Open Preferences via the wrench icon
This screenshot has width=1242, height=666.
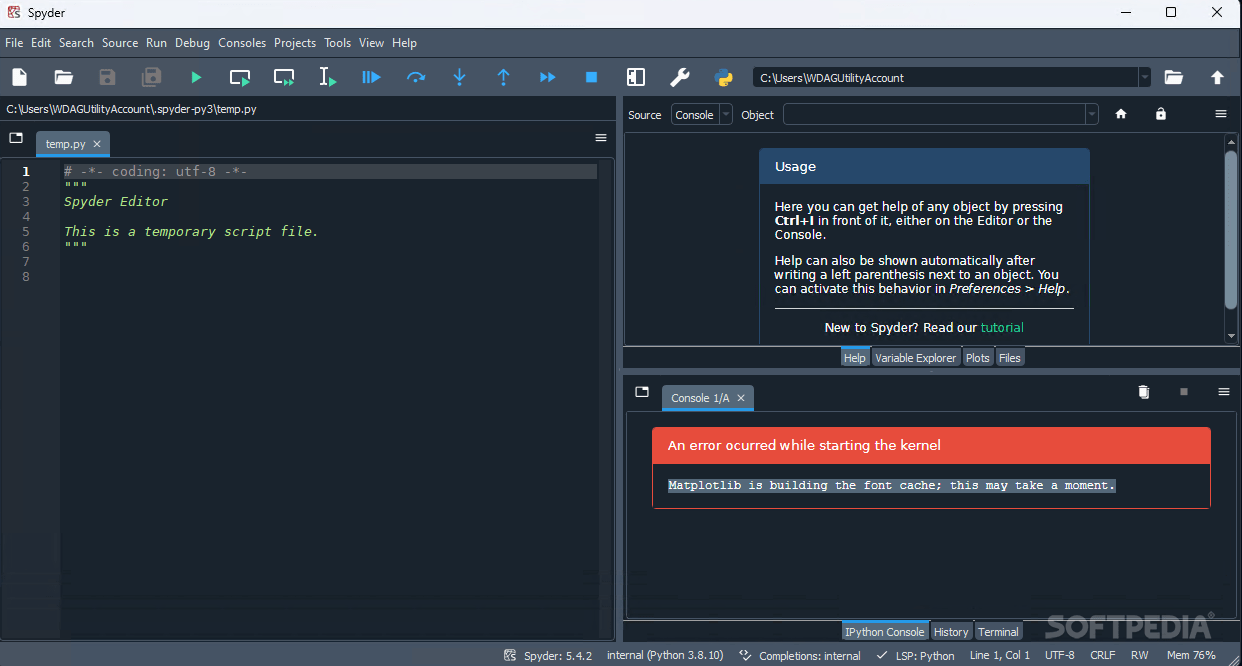(679, 77)
